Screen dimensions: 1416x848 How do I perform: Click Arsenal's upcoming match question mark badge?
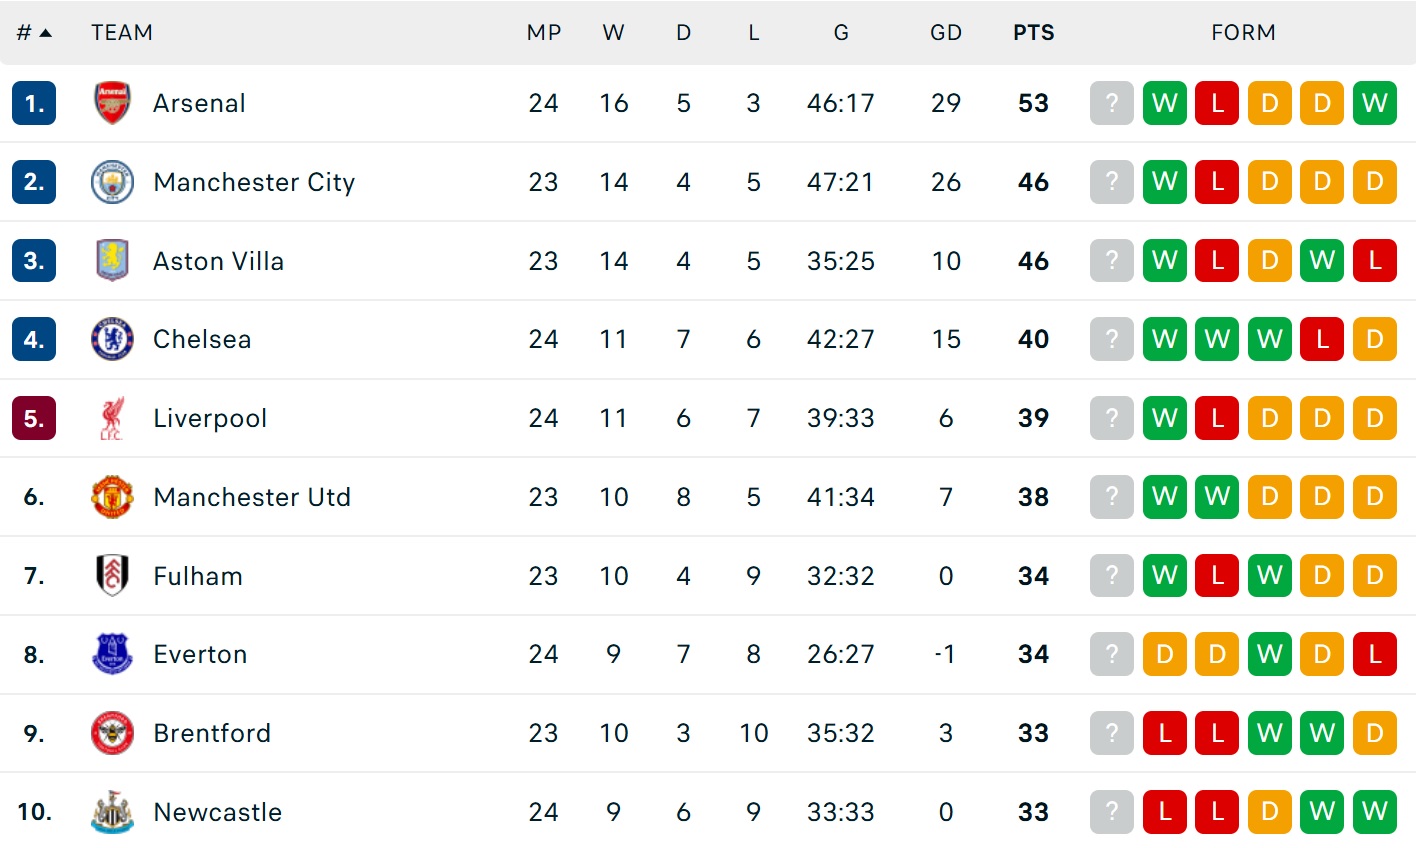[x=1111, y=103]
